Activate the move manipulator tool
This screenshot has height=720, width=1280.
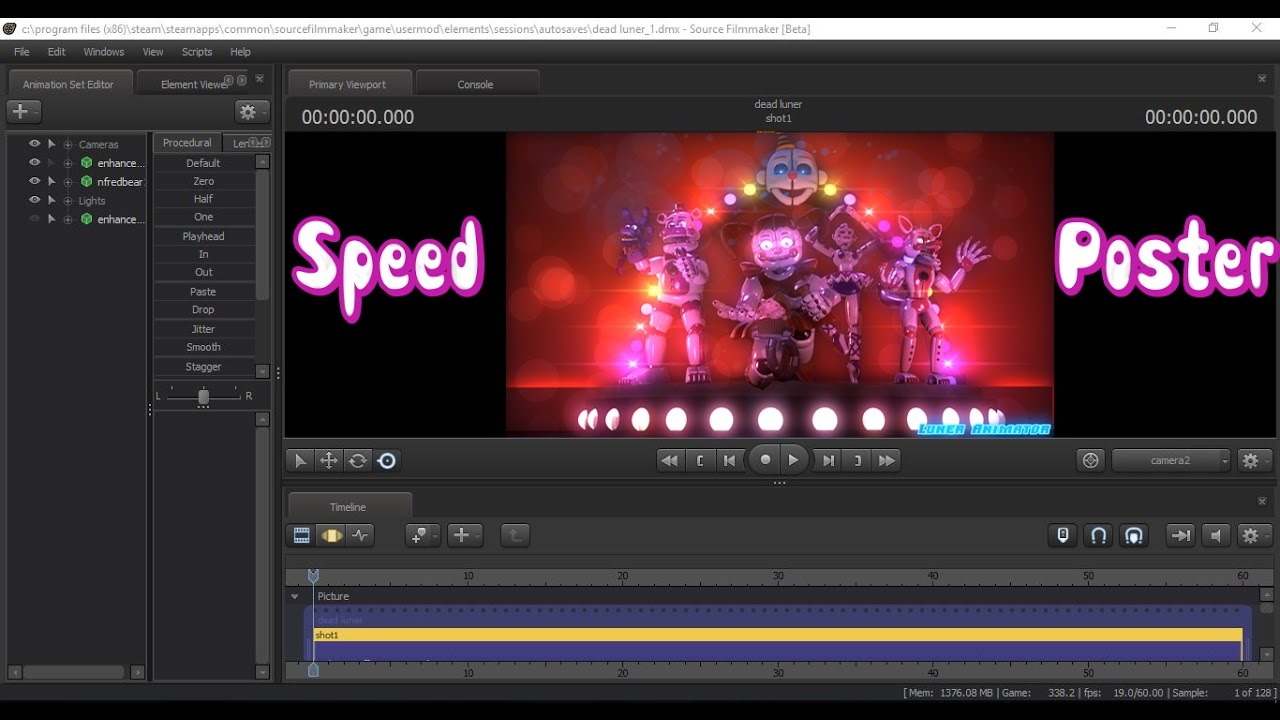(x=328, y=461)
